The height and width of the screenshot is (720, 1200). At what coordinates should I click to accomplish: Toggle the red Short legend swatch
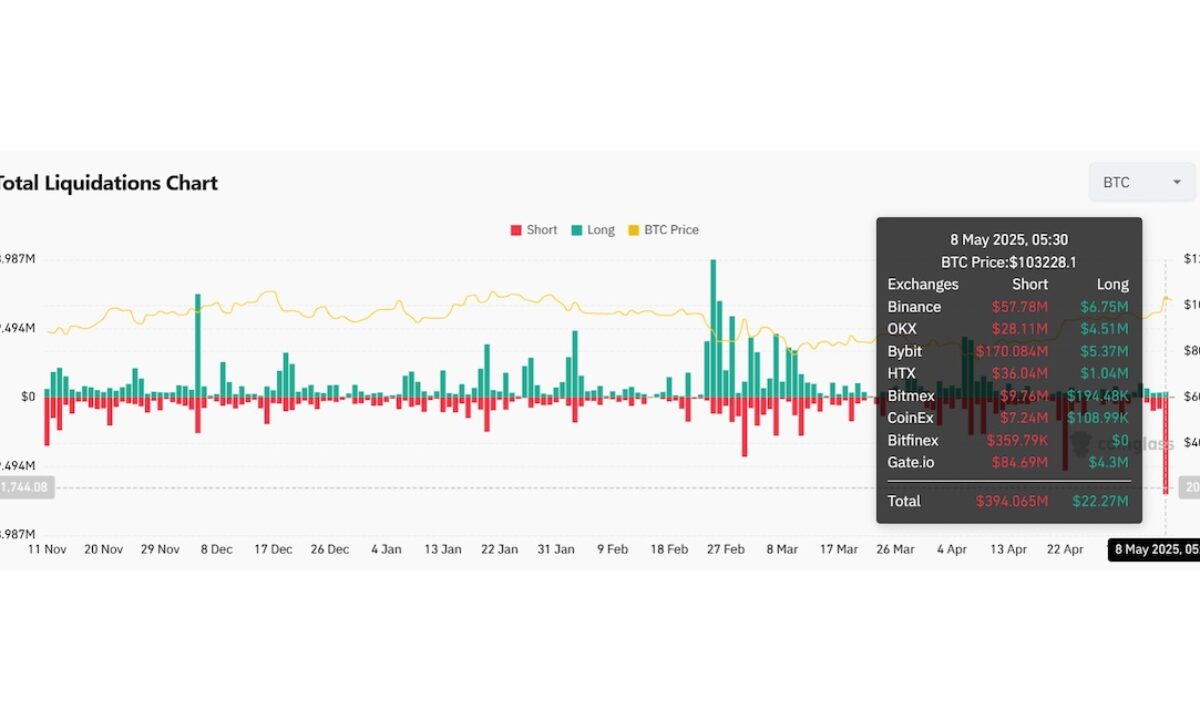click(516, 230)
